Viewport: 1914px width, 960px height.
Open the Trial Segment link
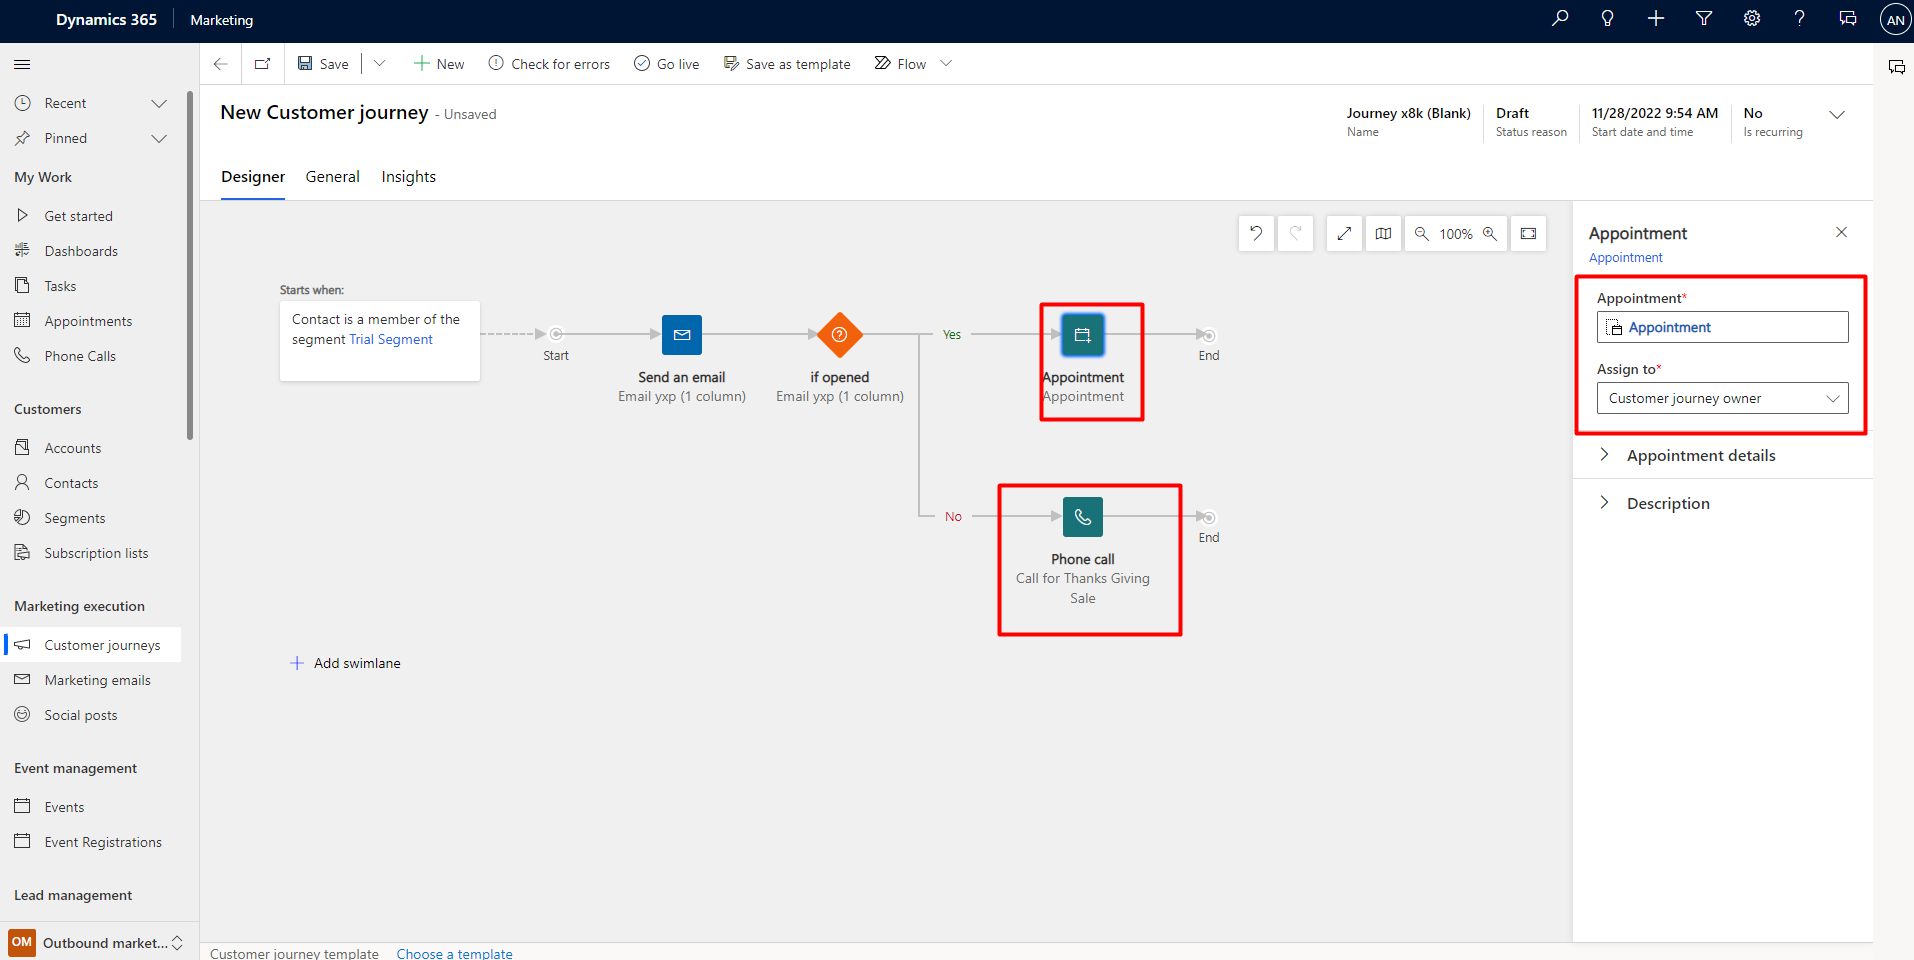(390, 339)
